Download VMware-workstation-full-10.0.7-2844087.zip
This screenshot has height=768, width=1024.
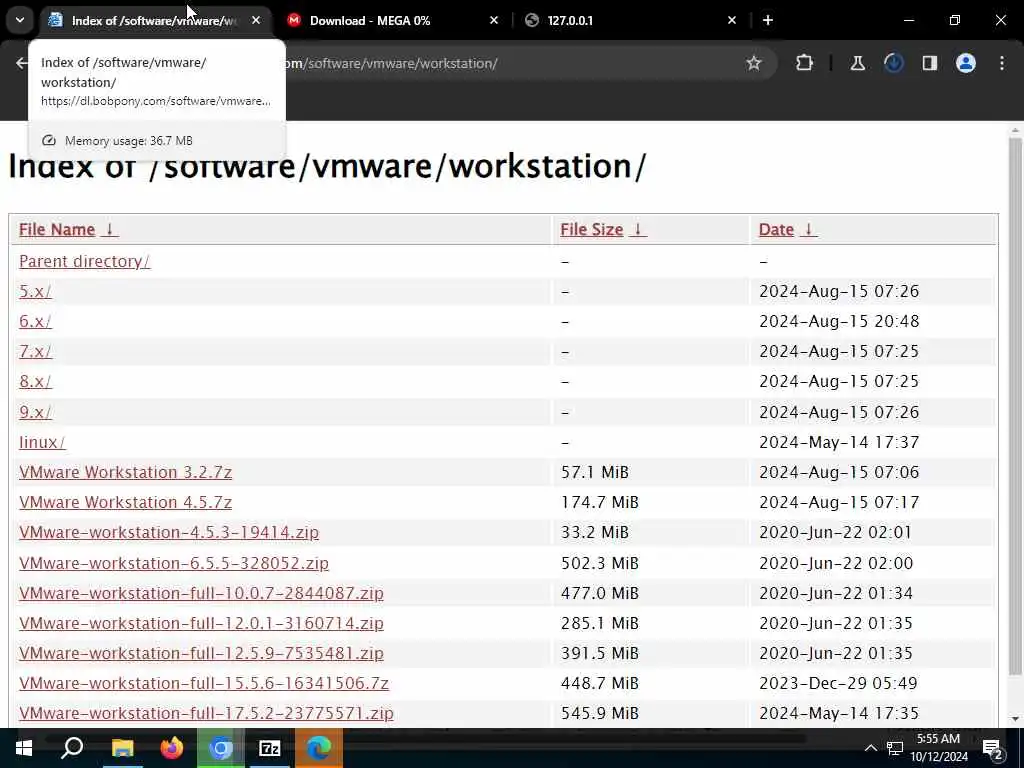tap(201, 593)
